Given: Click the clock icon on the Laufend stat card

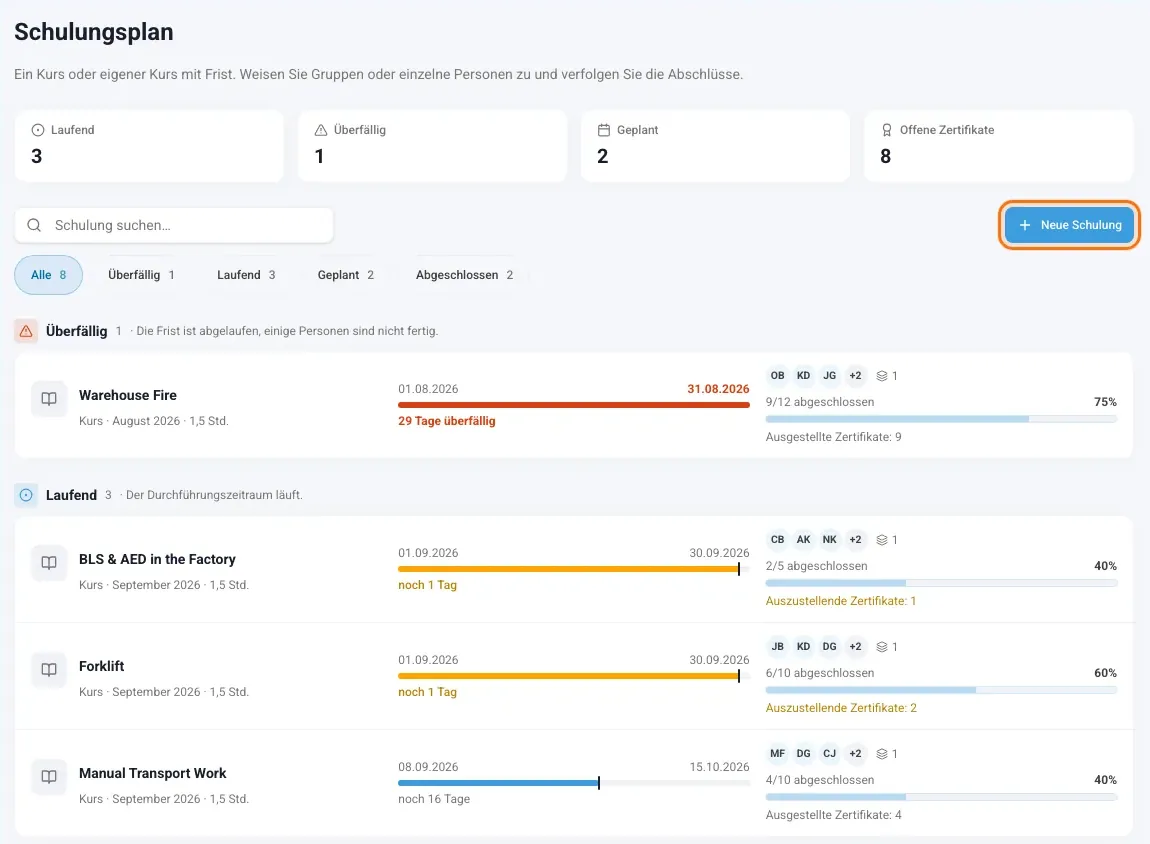Looking at the screenshot, I should click(37, 130).
